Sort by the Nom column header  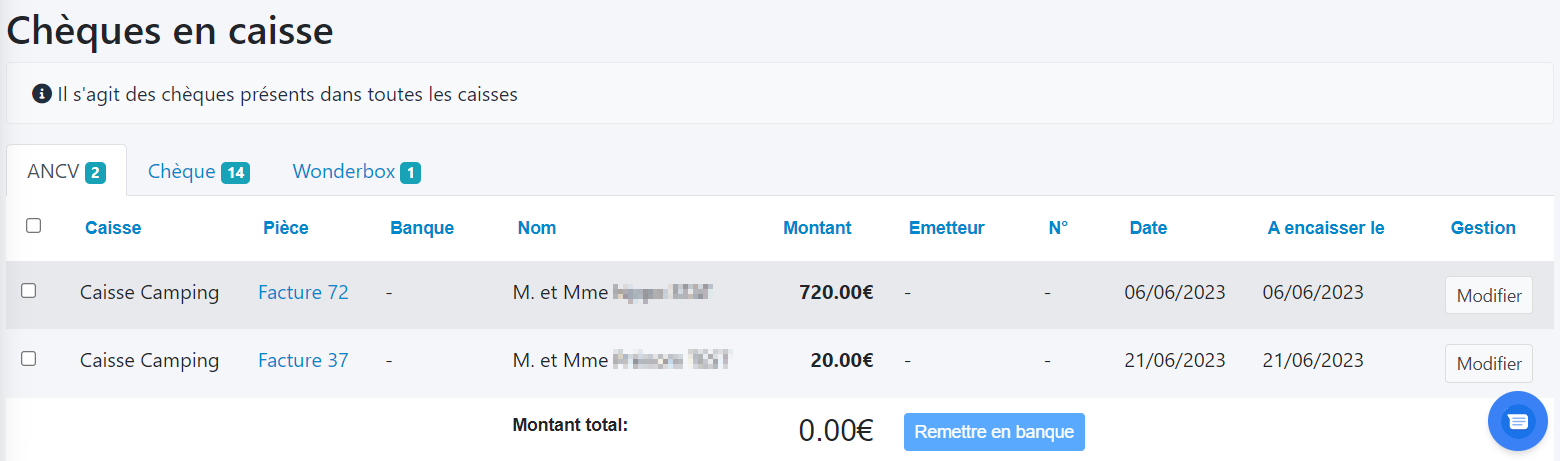pyautogui.click(x=537, y=228)
